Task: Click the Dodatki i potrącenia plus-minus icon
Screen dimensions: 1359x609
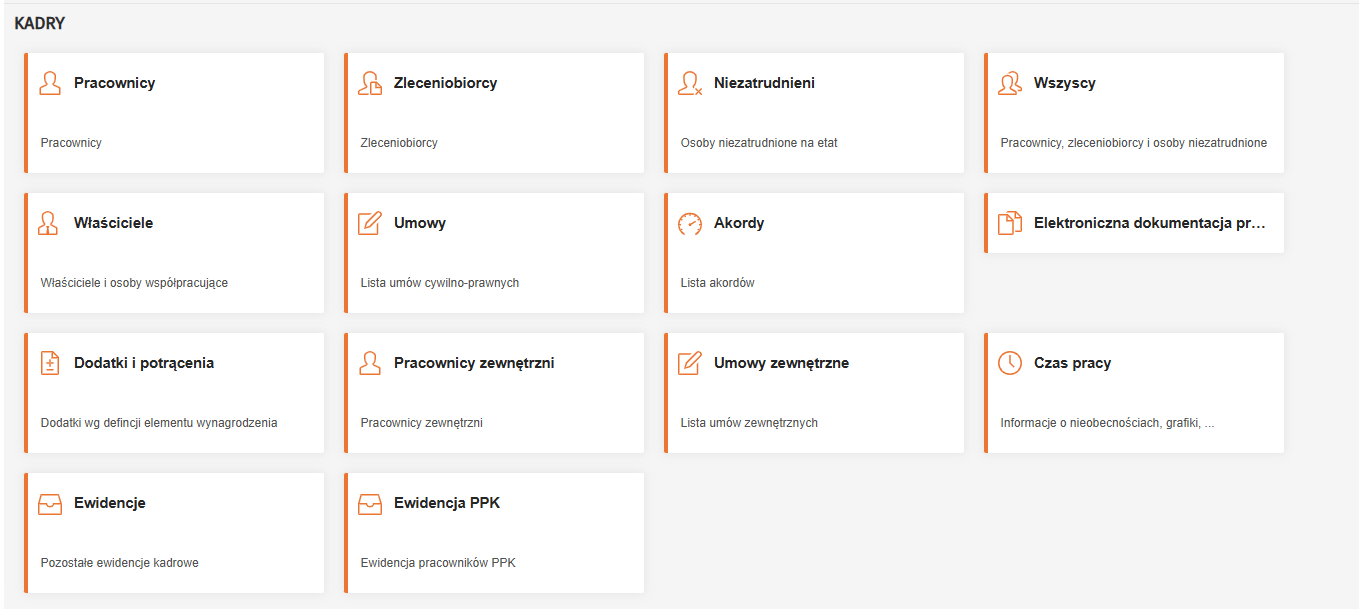Action: 50,363
